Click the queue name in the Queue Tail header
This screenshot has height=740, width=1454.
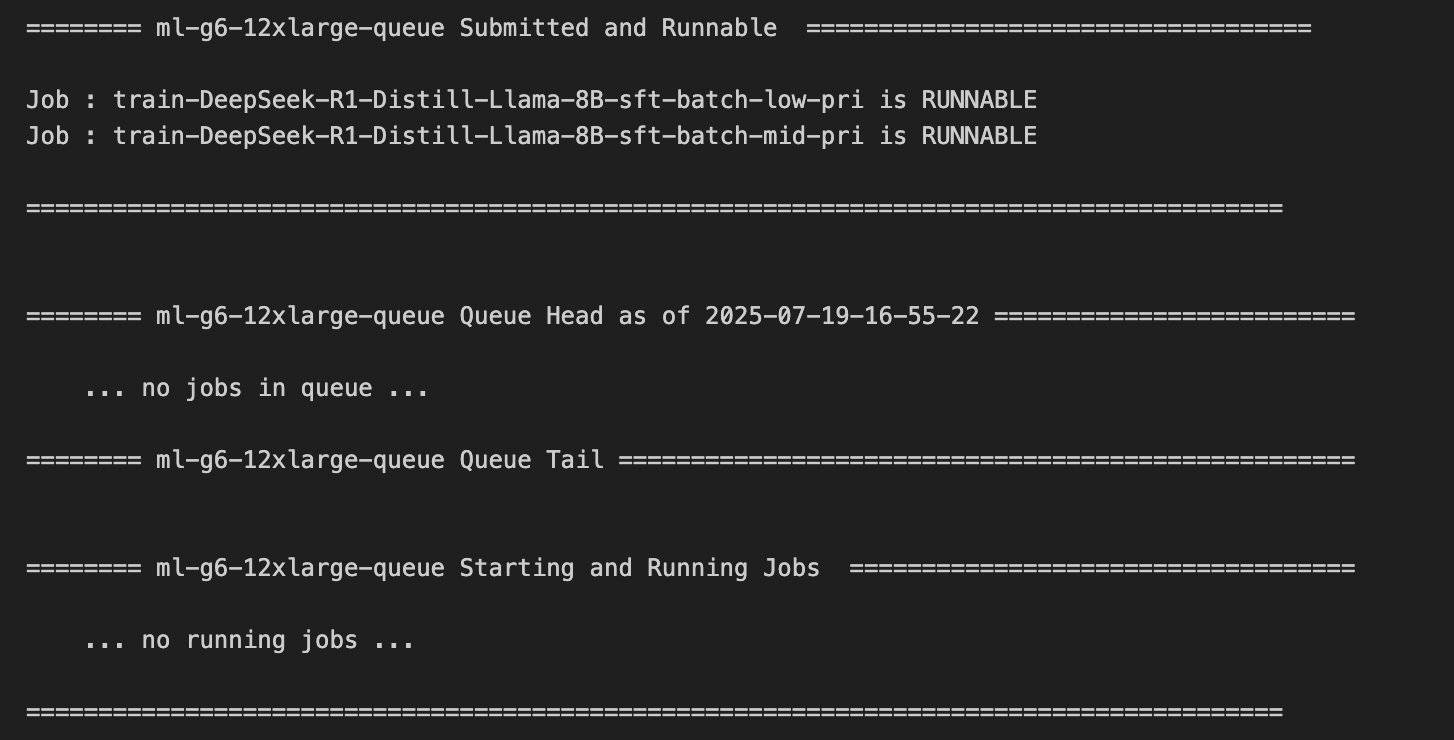tap(300, 460)
